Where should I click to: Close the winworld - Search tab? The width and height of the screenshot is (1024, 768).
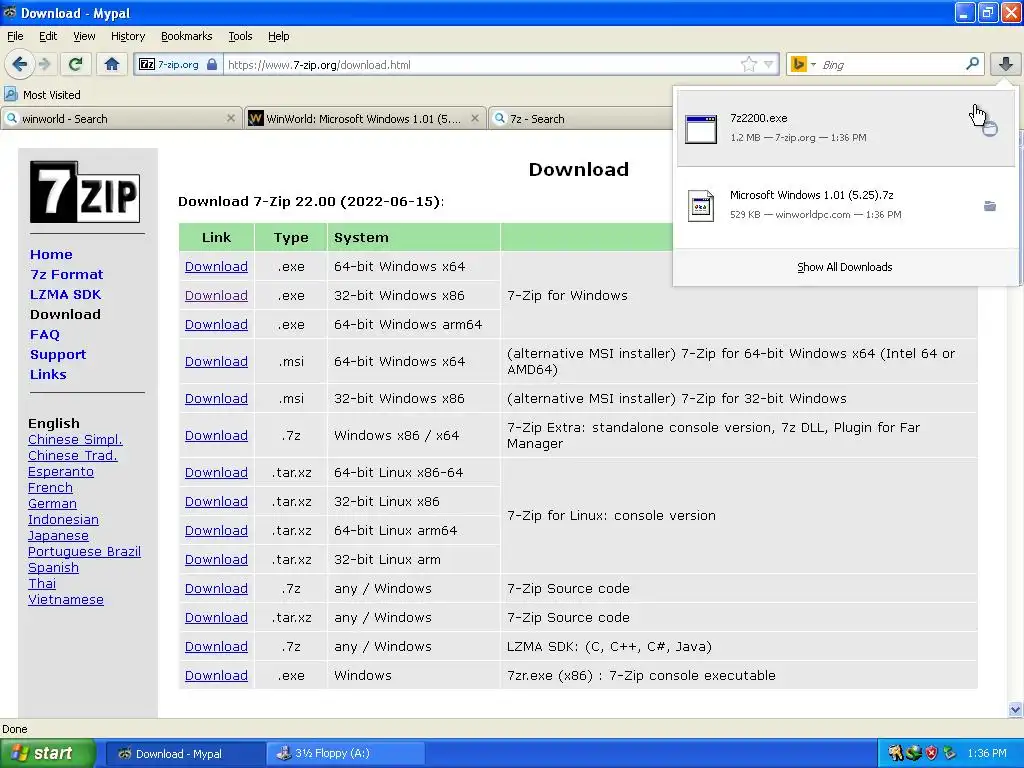click(x=231, y=118)
